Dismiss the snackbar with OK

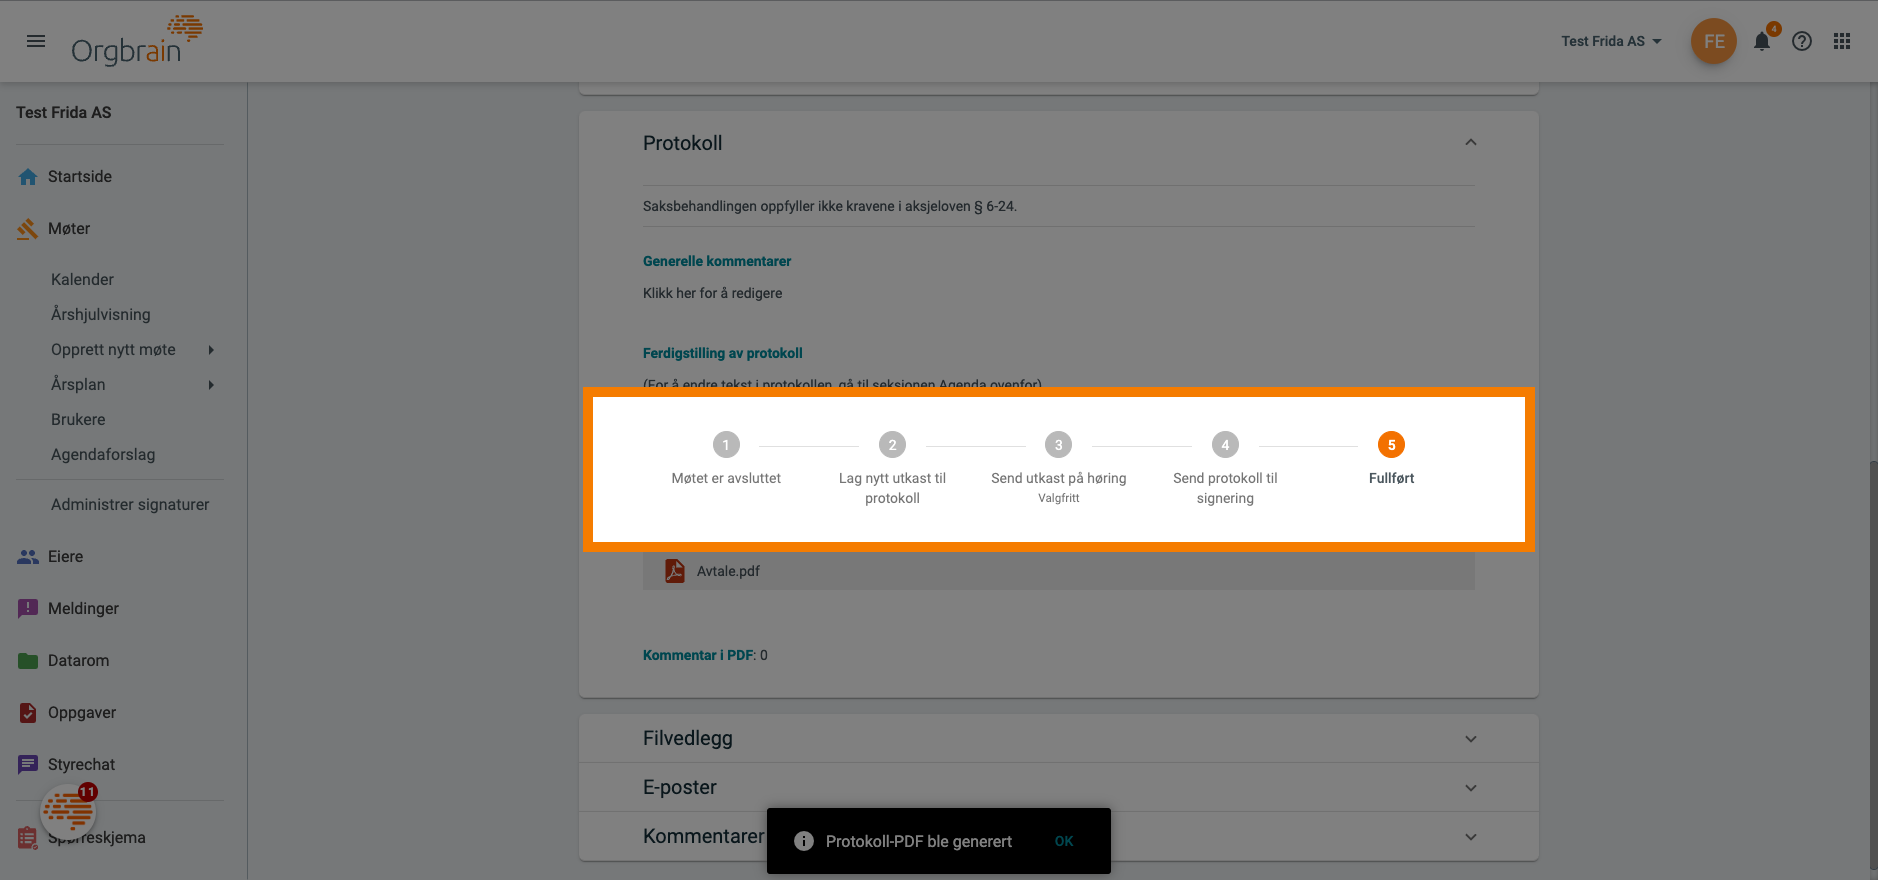[x=1064, y=841]
